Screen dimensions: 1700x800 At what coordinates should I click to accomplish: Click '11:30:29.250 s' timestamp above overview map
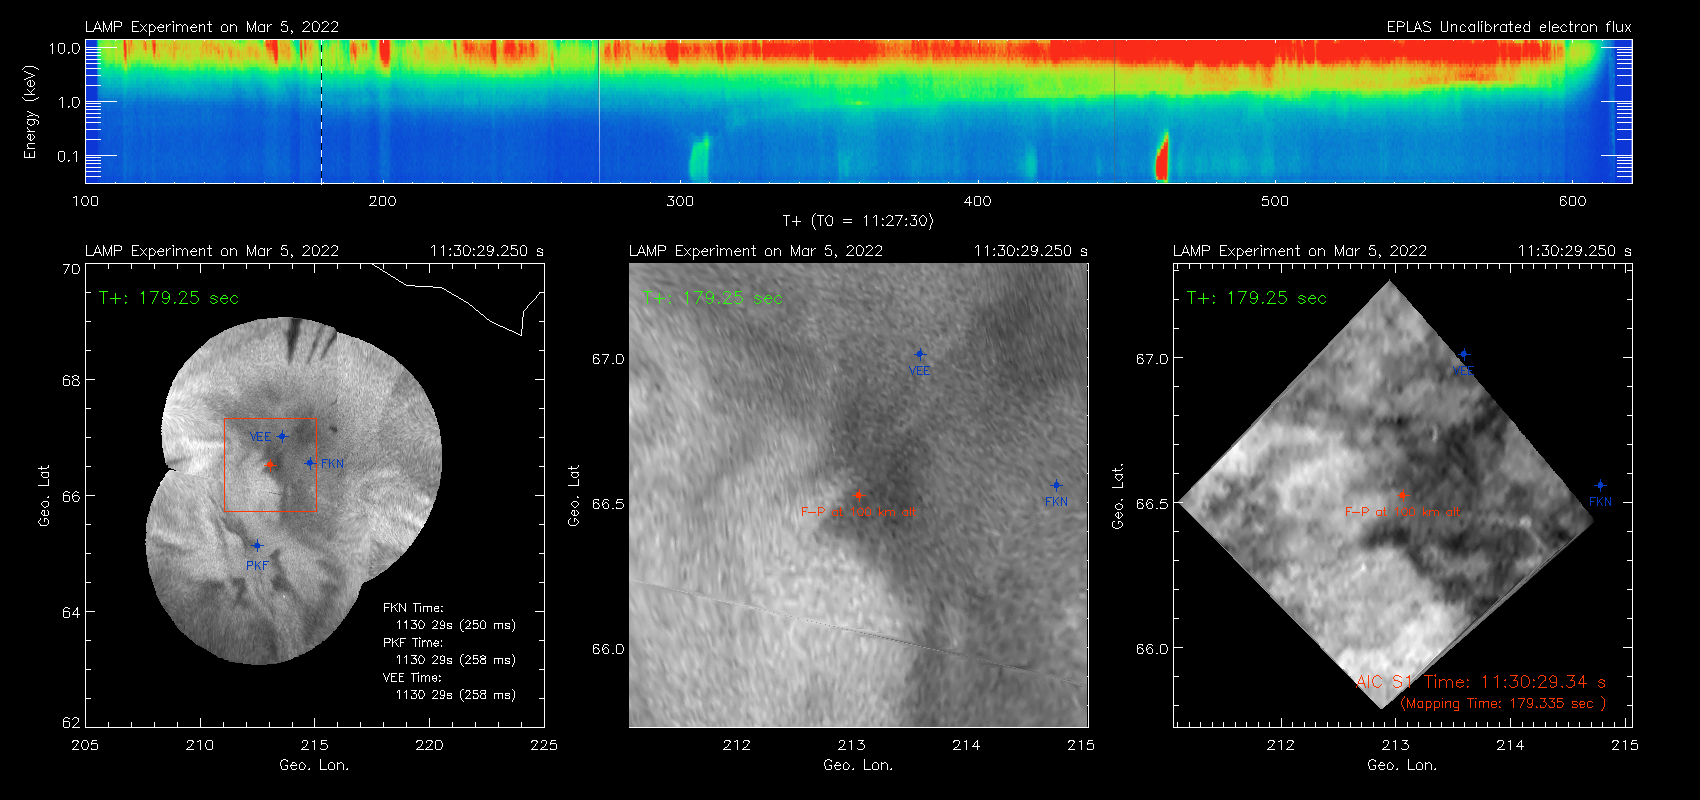pos(487,251)
